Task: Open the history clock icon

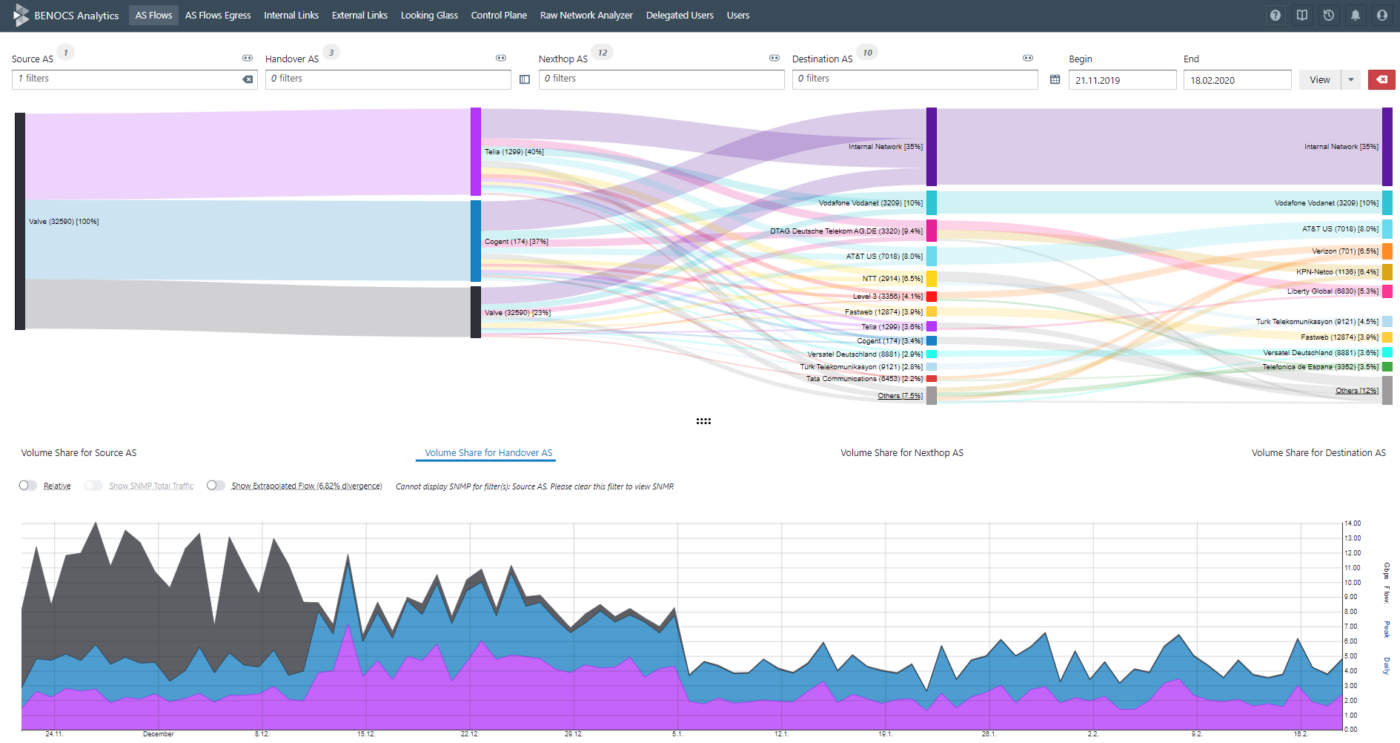Action: [1328, 15]
